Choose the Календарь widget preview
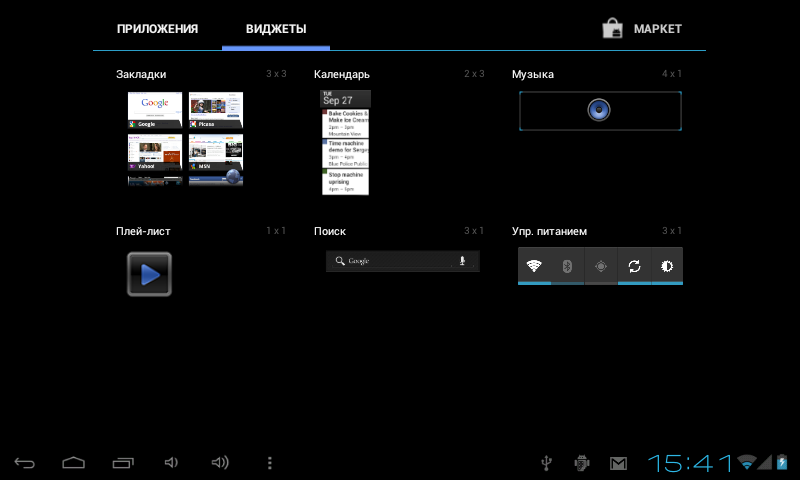Screen dimensions: 800x480 point(345,142)
